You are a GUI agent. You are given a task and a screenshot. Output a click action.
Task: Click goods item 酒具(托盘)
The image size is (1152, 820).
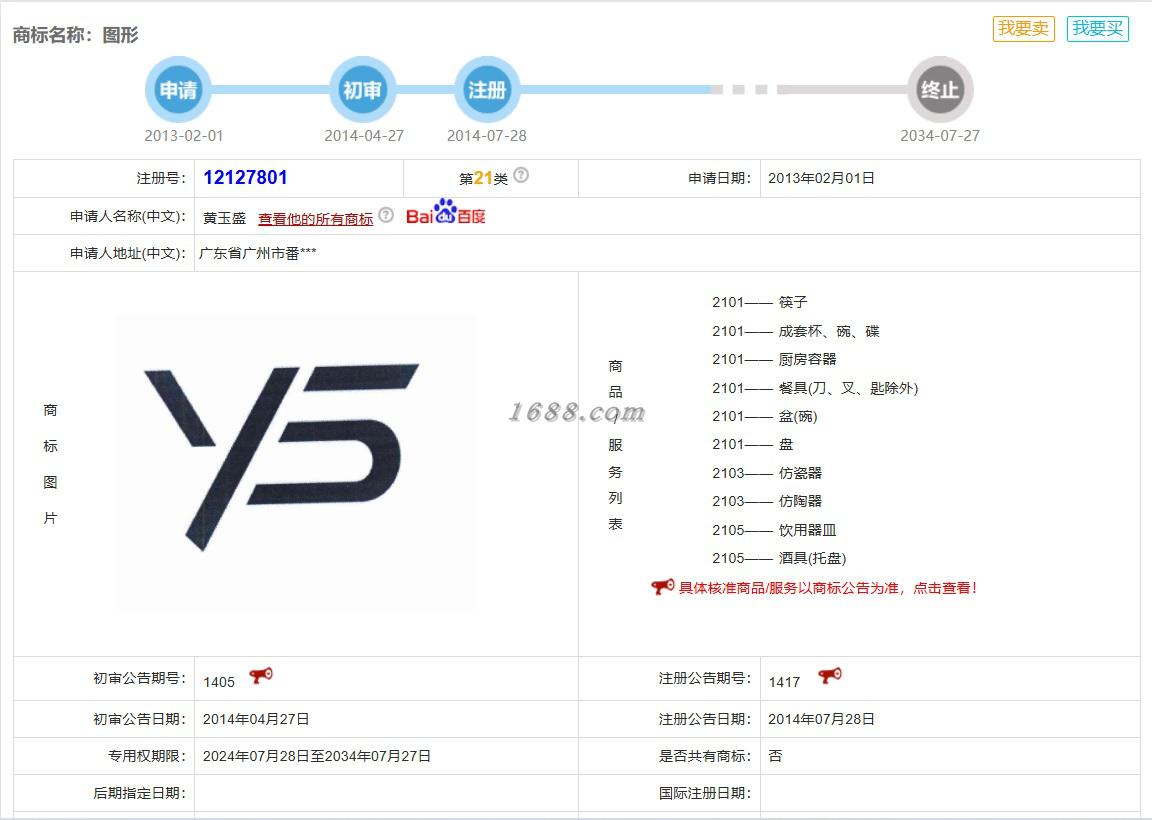pos(813,558)
